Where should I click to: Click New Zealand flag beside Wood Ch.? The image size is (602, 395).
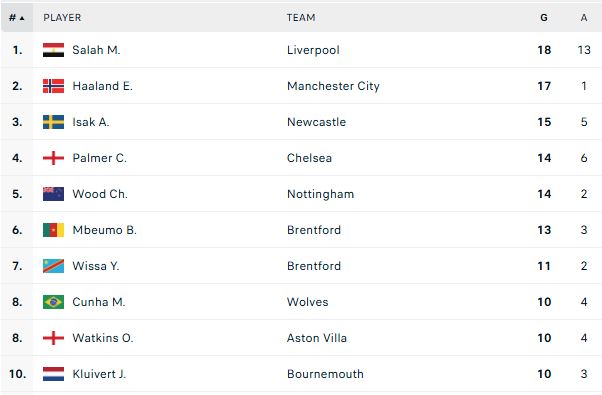53,194
